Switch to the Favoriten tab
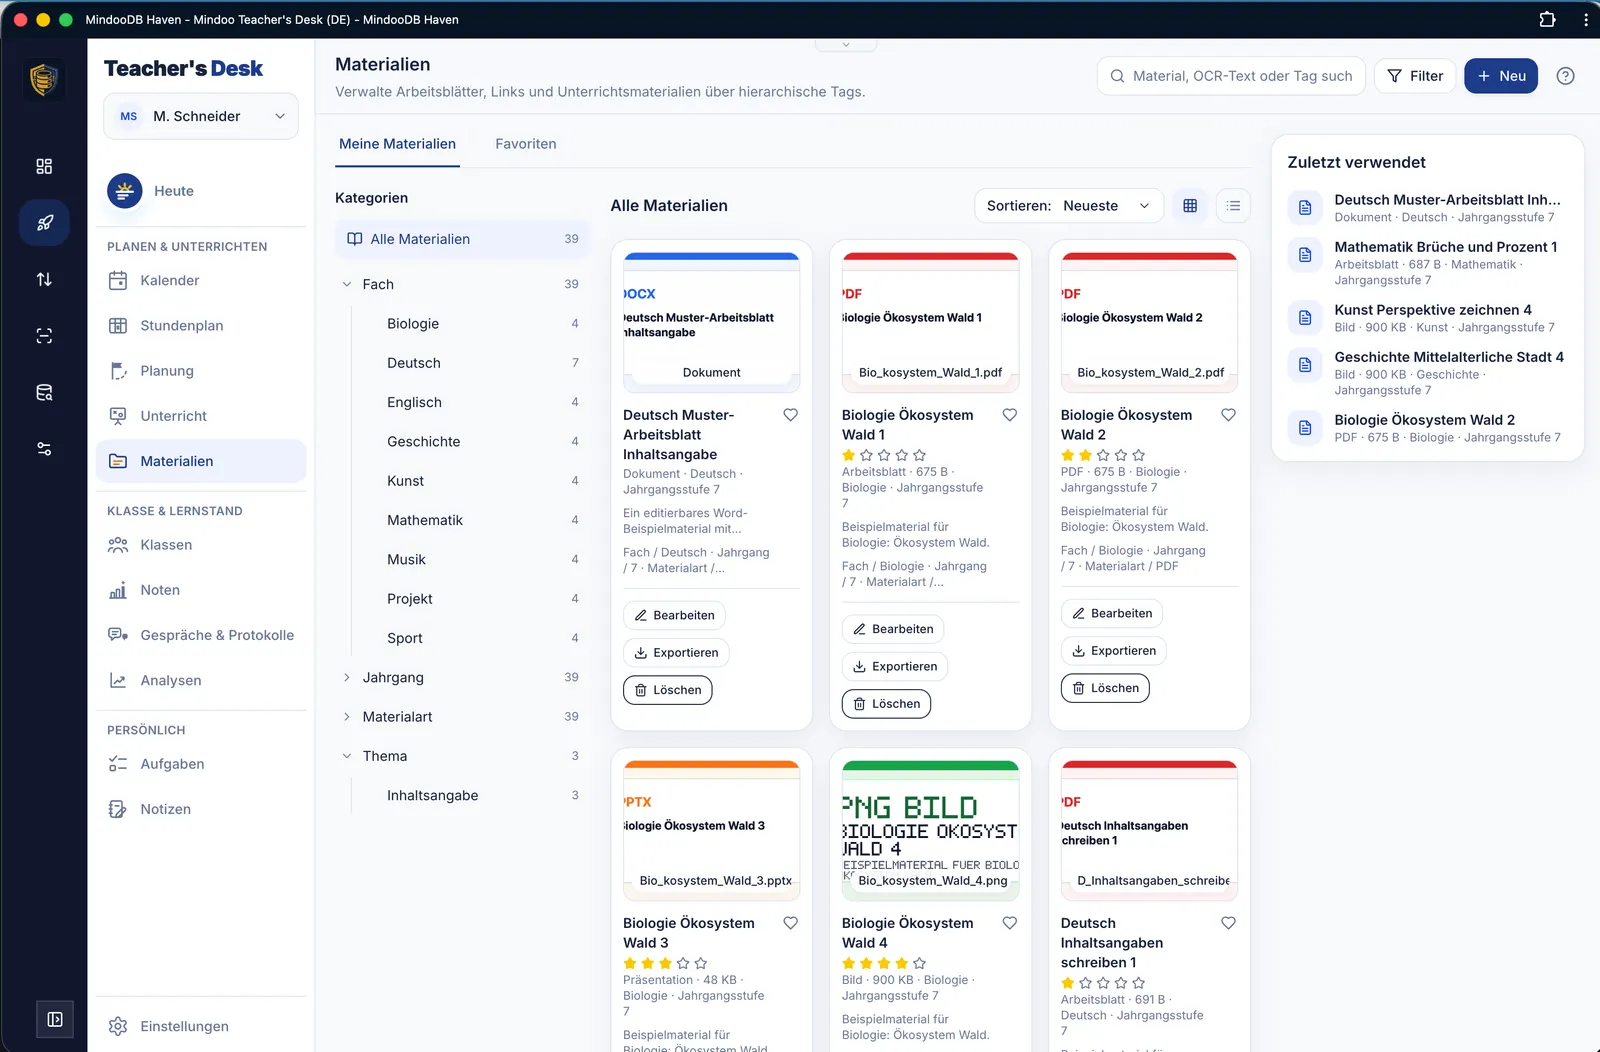Screen dimensions: 1600x1052 (x=526, y=144)
